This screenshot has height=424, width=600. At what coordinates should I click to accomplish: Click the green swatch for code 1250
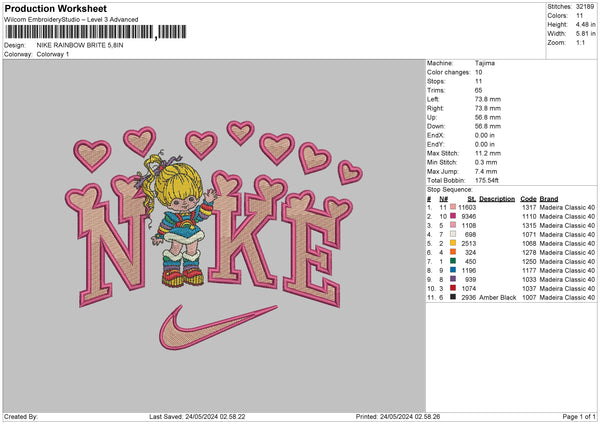(x=453, y=261)
